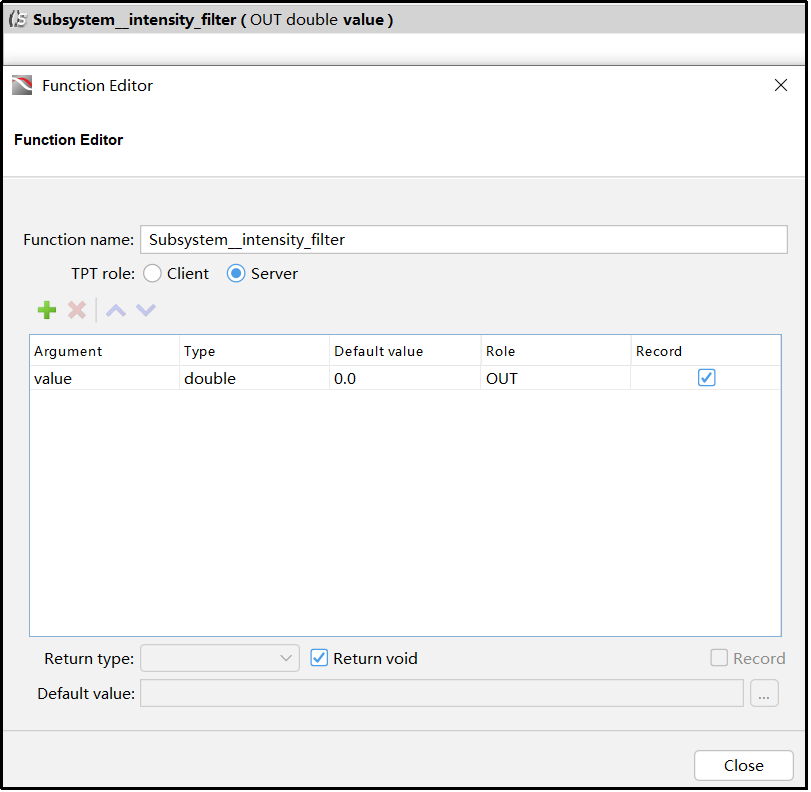Delete the selected argument with the red X icon

click(x=77, y=310)
